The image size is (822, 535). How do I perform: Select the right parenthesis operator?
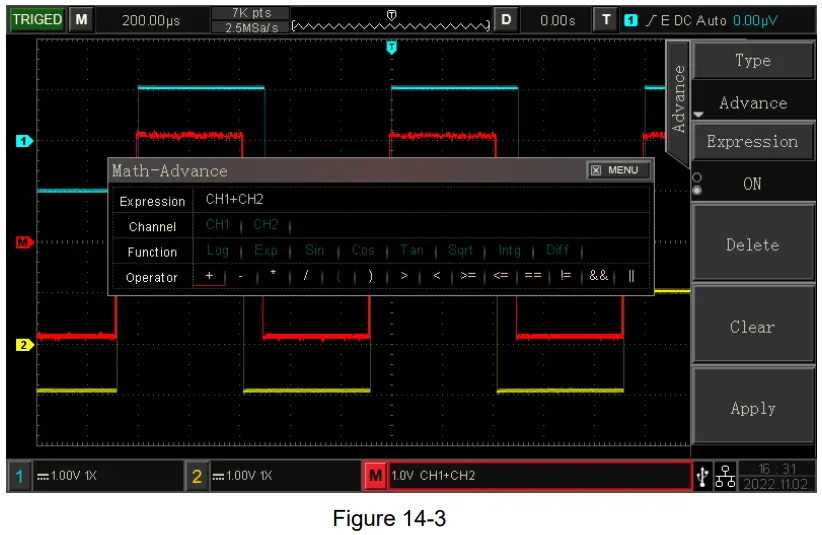pyautogui.click(x=371, y=276)
